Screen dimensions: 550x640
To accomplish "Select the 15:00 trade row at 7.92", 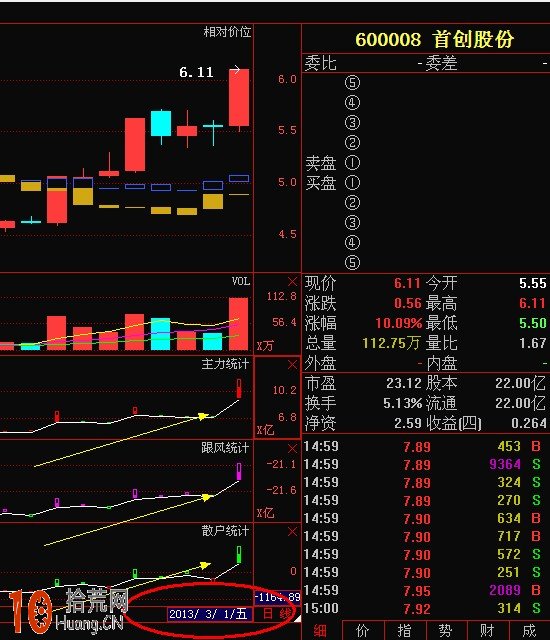I will tap(425, 609).
